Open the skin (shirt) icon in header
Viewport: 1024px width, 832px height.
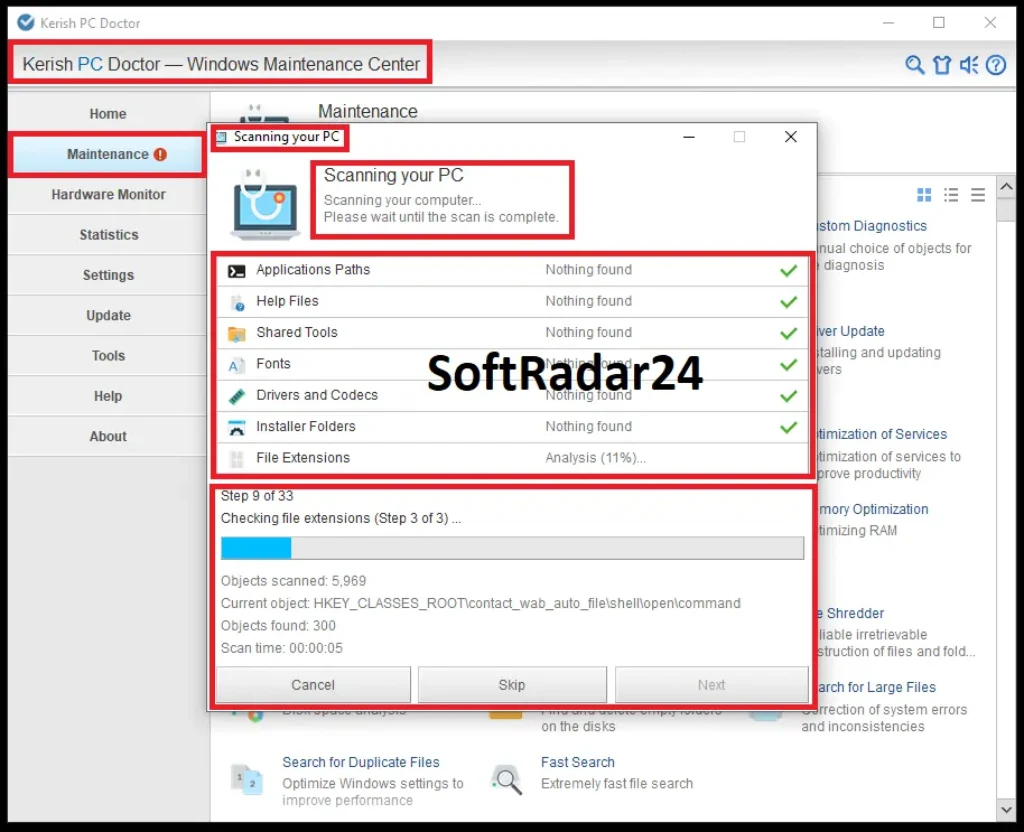941,65
